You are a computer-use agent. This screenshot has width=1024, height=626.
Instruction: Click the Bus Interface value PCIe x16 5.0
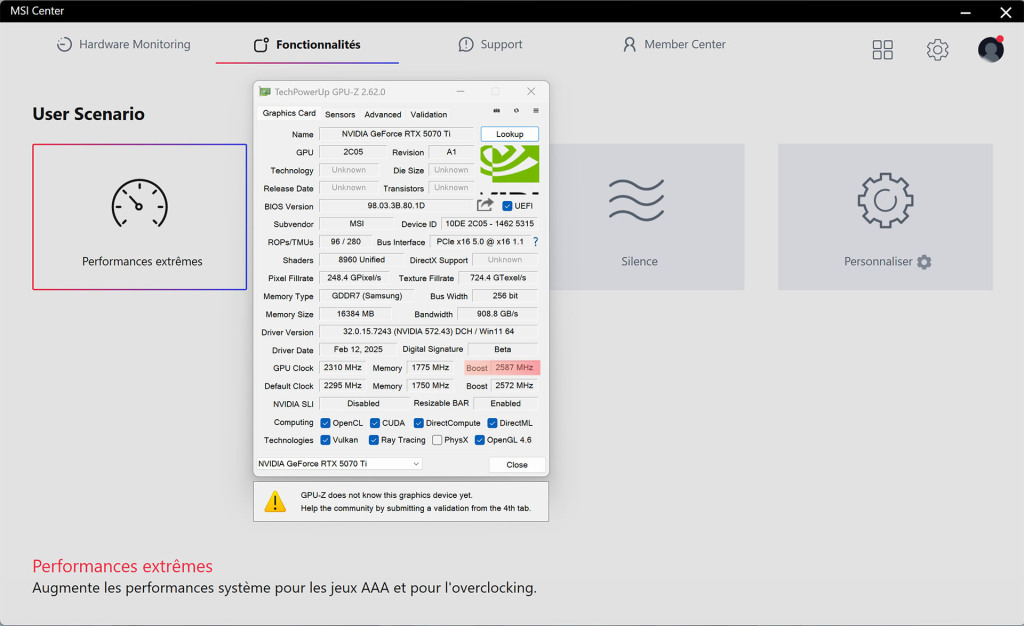point(480,242)
